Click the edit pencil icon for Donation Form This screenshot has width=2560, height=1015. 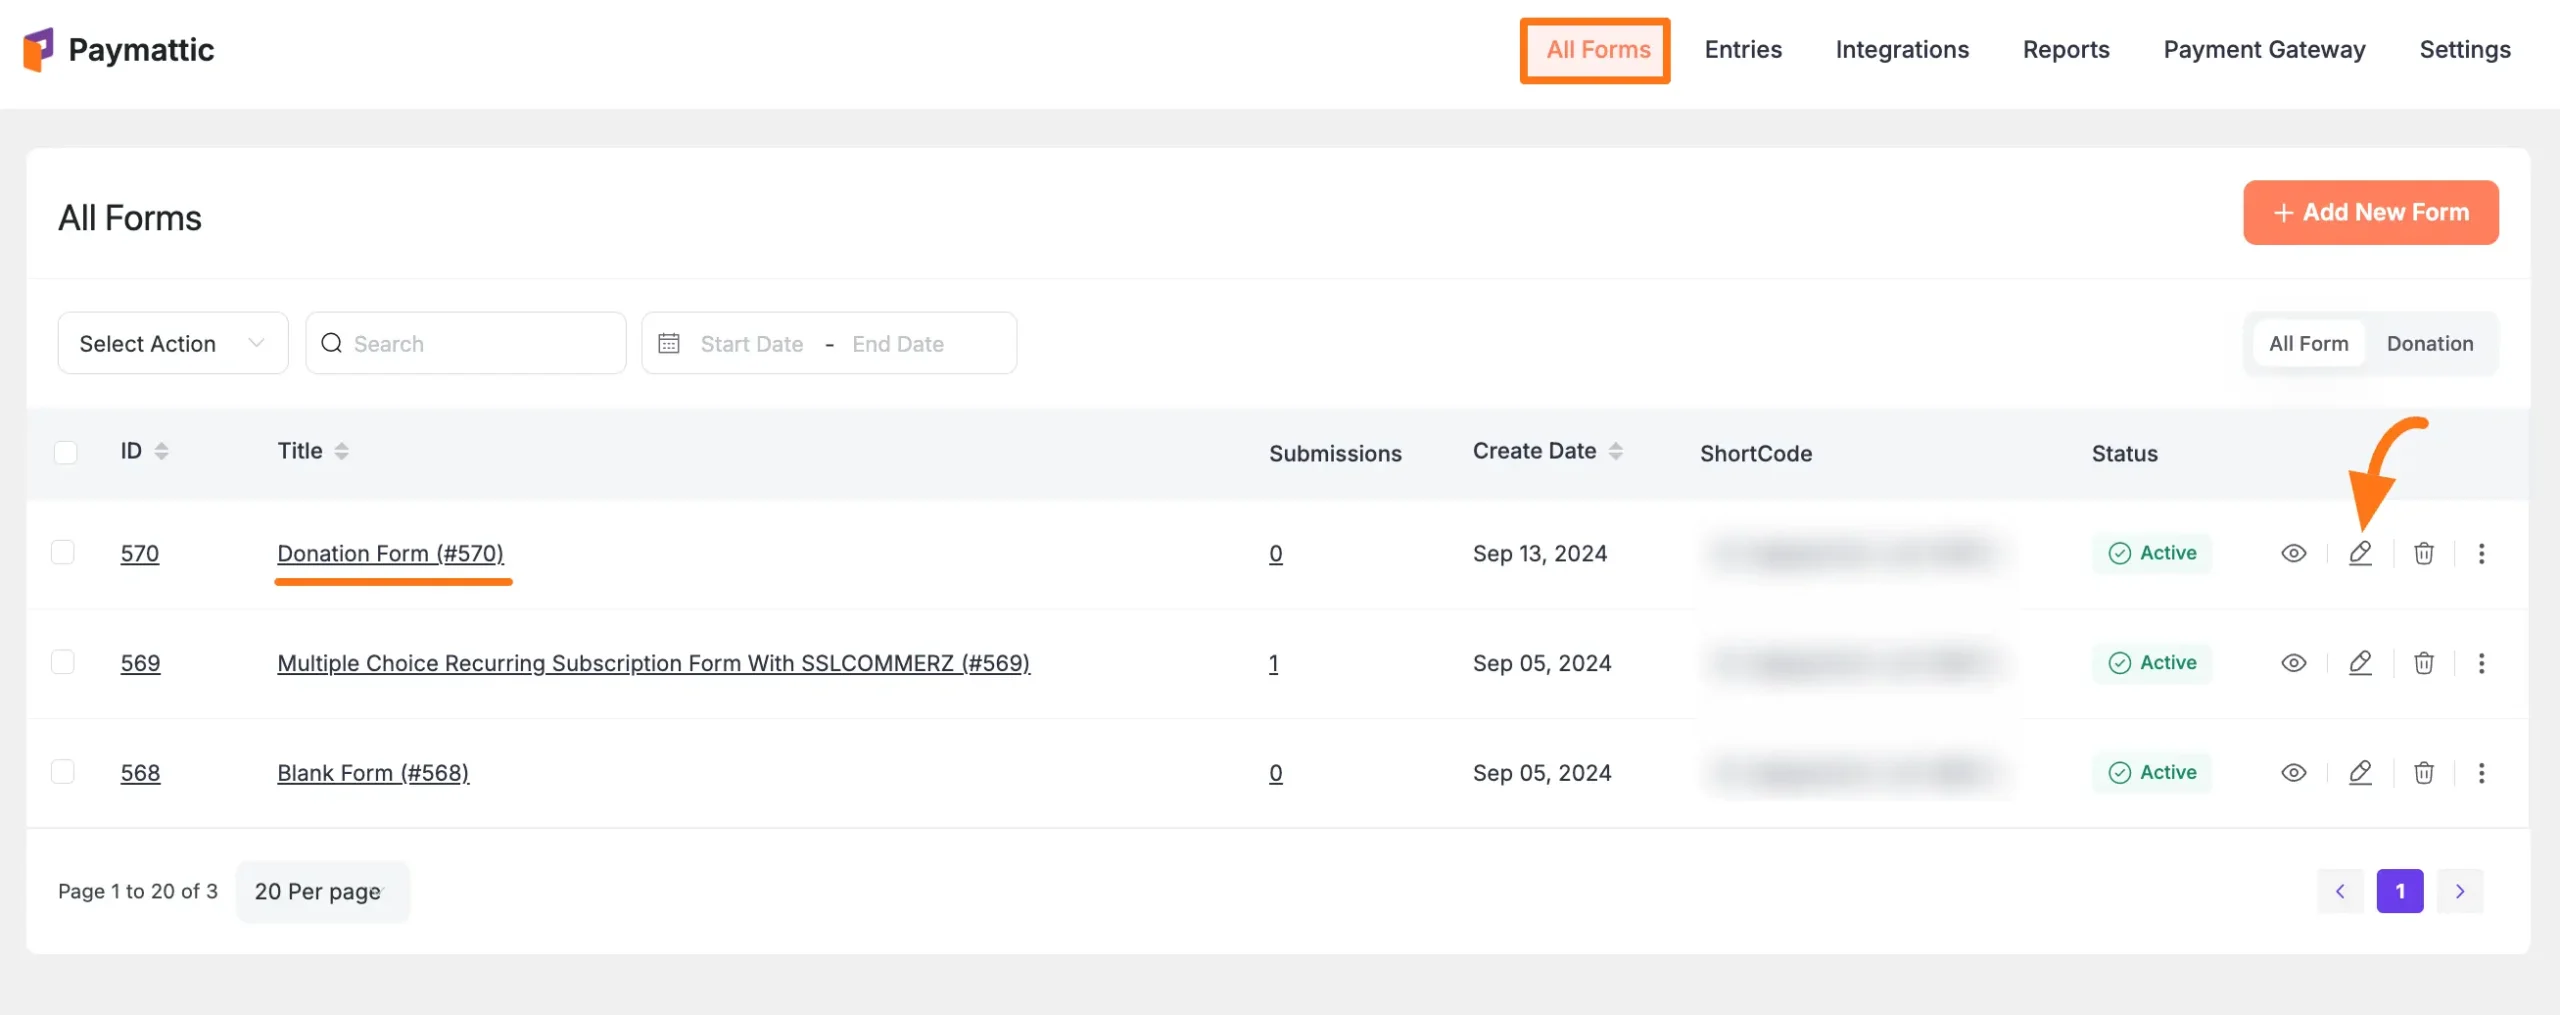[x=2360, y=553]
